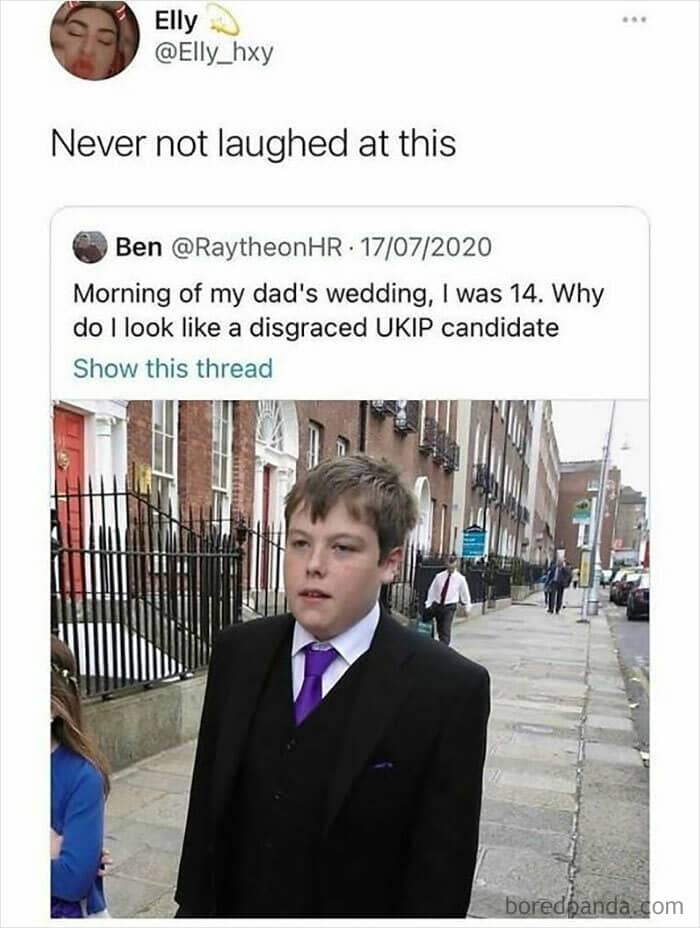Open Elly's profile picture
700x928 pixels.
[x=94, y=38]
